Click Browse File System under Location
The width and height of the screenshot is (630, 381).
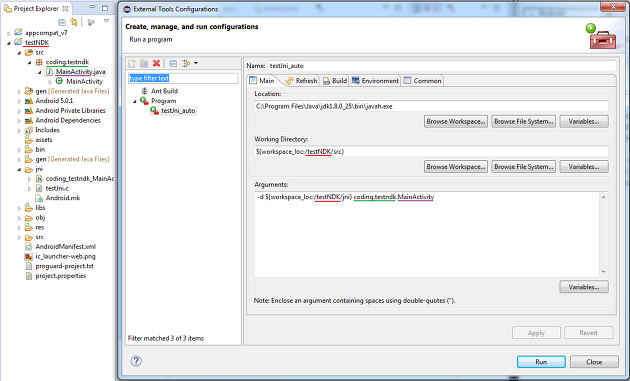click(524, 121)
